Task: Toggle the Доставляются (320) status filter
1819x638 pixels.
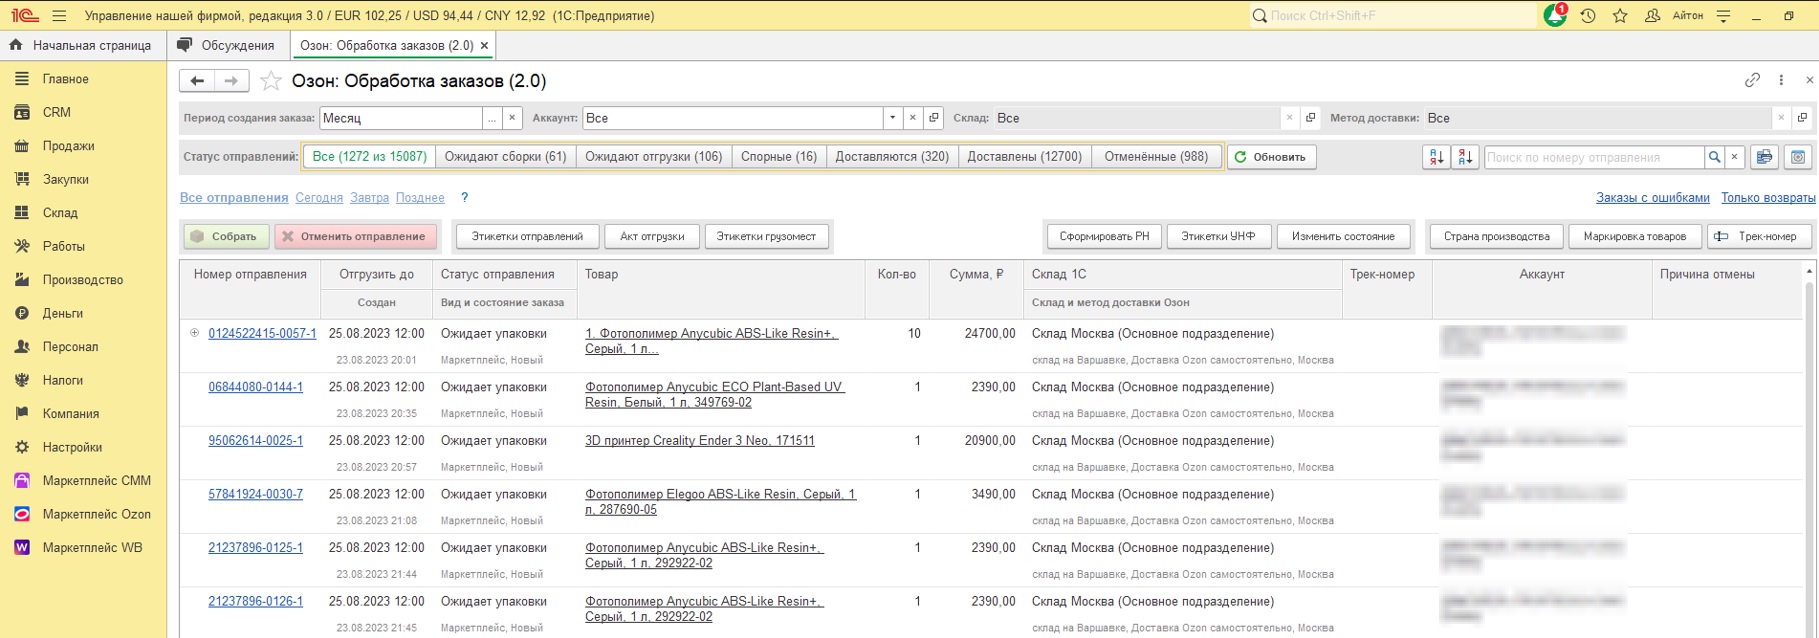Action: [892, 157]
